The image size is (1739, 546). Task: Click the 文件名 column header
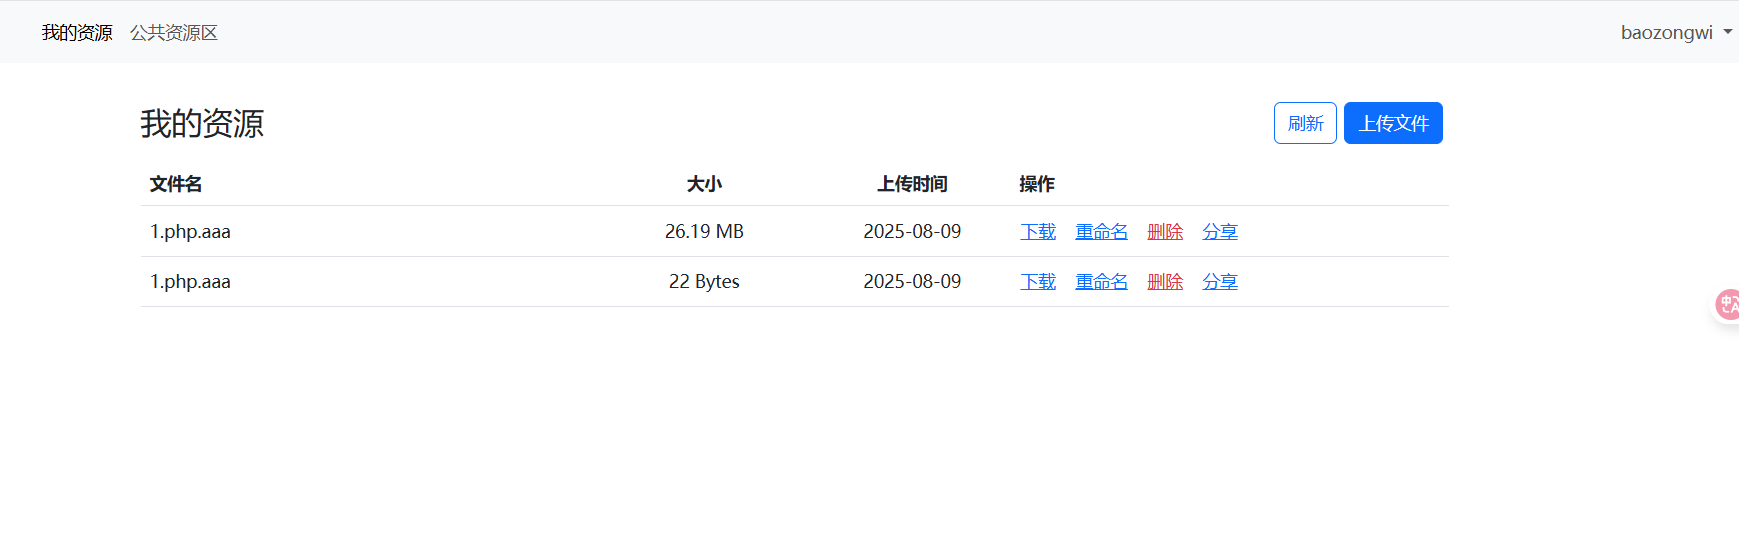176,184
